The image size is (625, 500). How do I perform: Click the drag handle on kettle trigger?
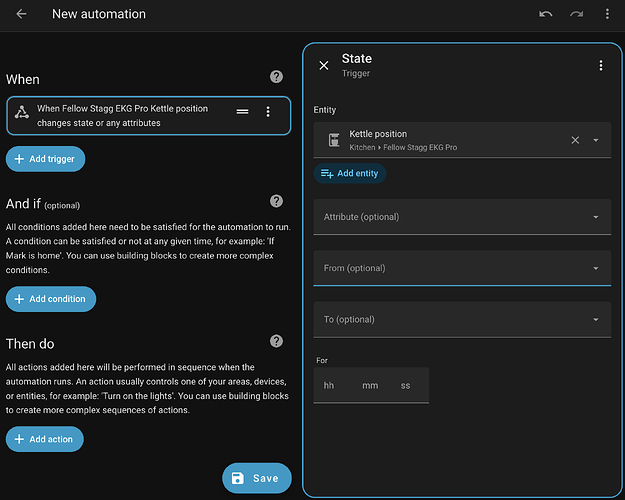click(x=242, y=112)
